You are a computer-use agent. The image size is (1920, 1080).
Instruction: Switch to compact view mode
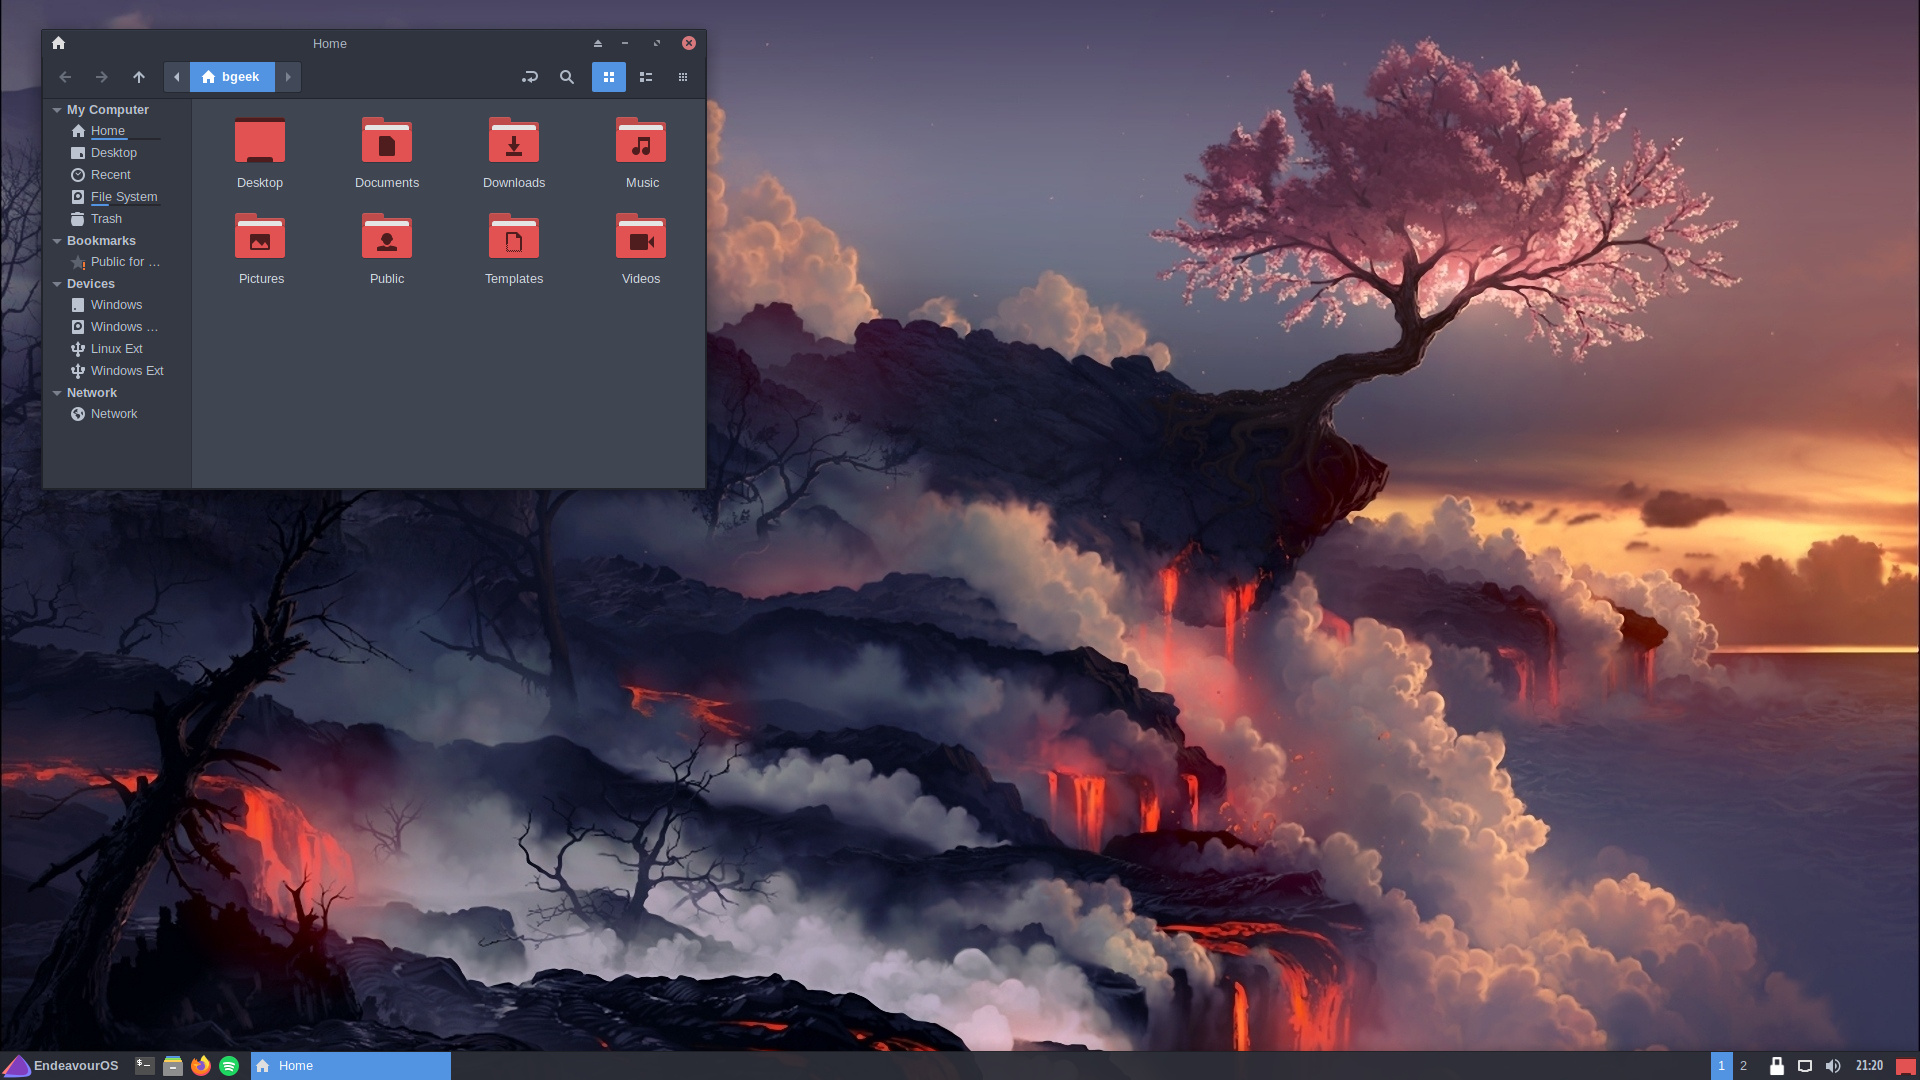[x=683, y=77]
